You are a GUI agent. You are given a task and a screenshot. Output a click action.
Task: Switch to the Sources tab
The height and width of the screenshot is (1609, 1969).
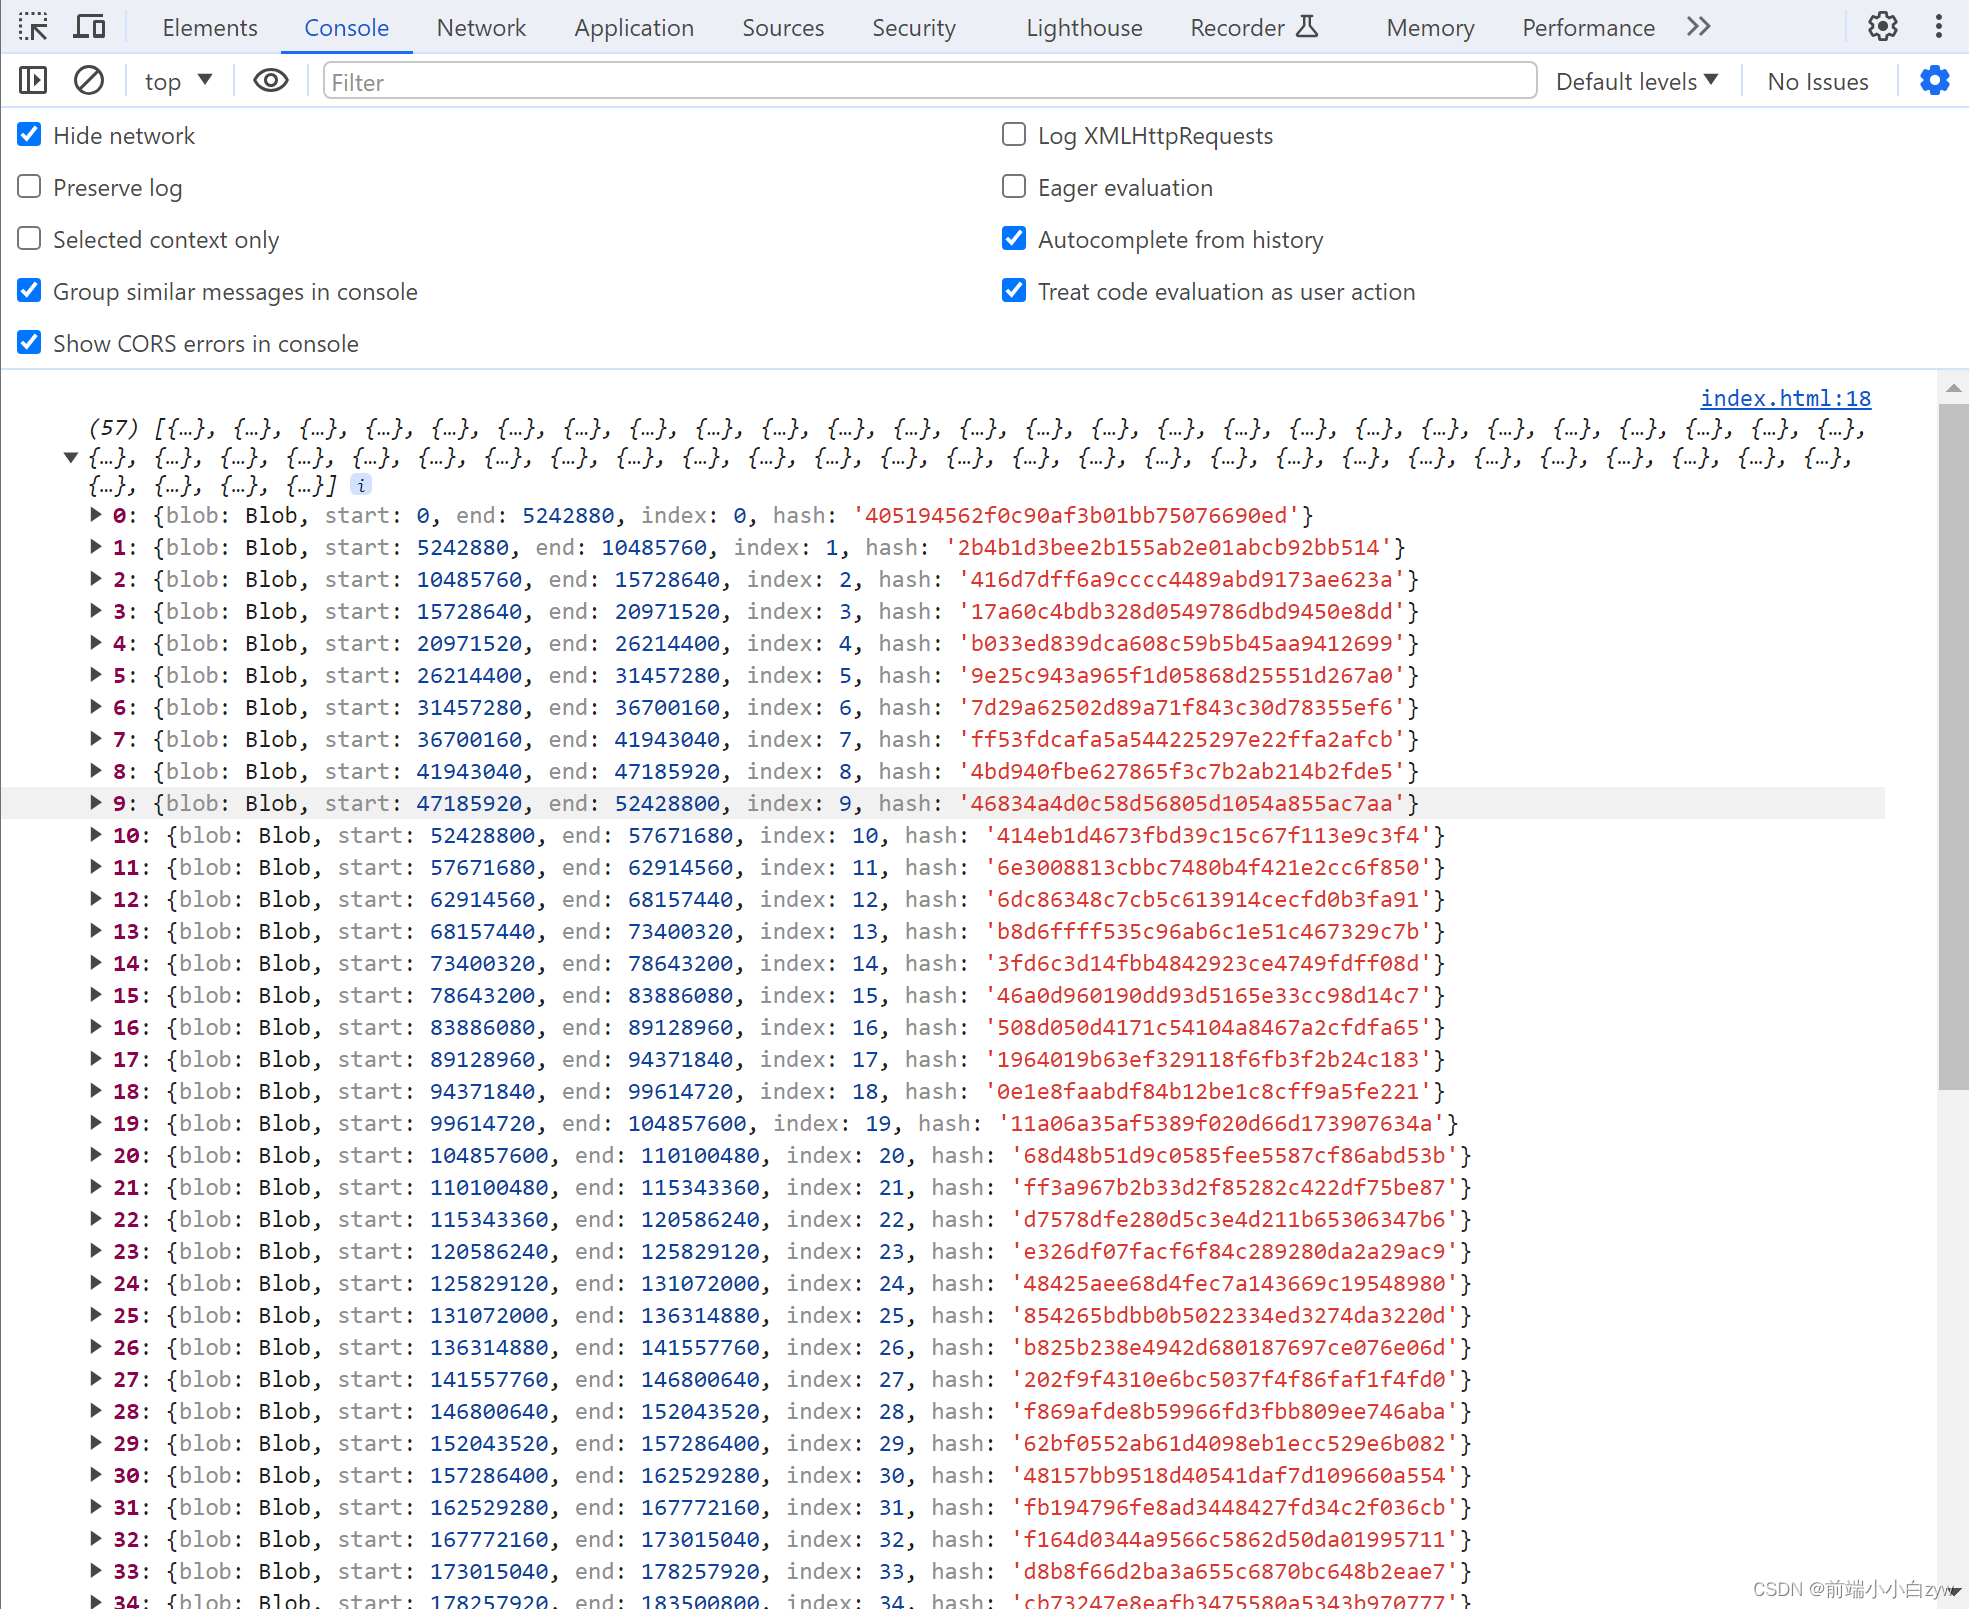(783, 27)
